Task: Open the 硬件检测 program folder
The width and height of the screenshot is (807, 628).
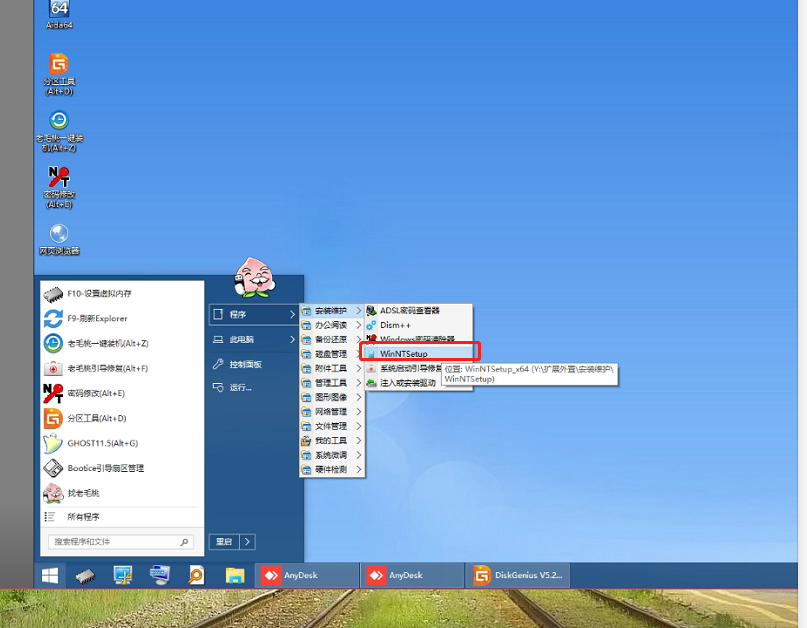Action: tap(332, 469)
